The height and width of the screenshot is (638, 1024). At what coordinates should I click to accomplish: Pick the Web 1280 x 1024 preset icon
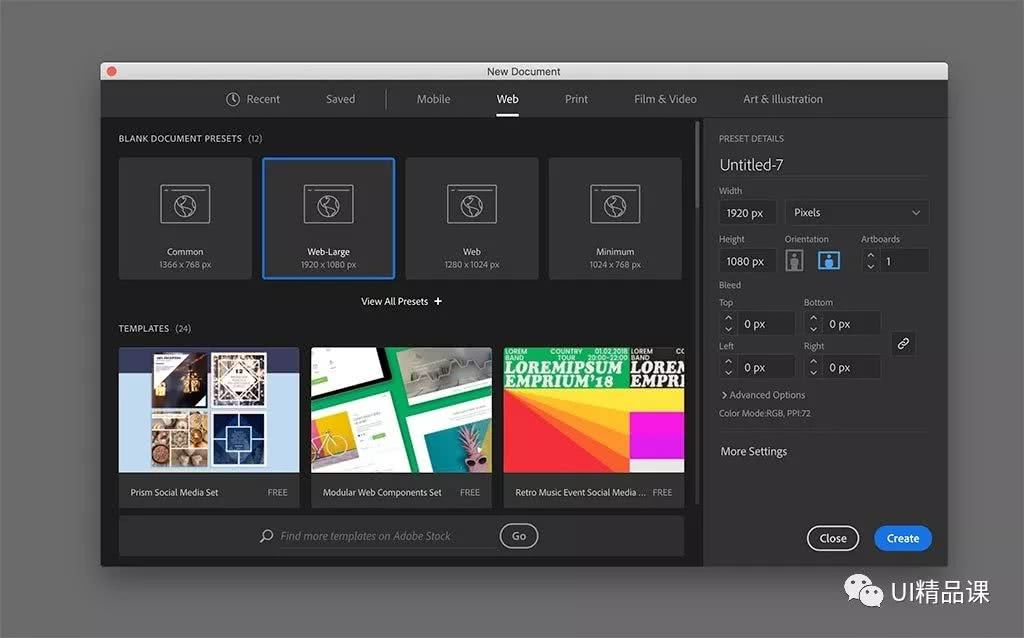point(471,204)
